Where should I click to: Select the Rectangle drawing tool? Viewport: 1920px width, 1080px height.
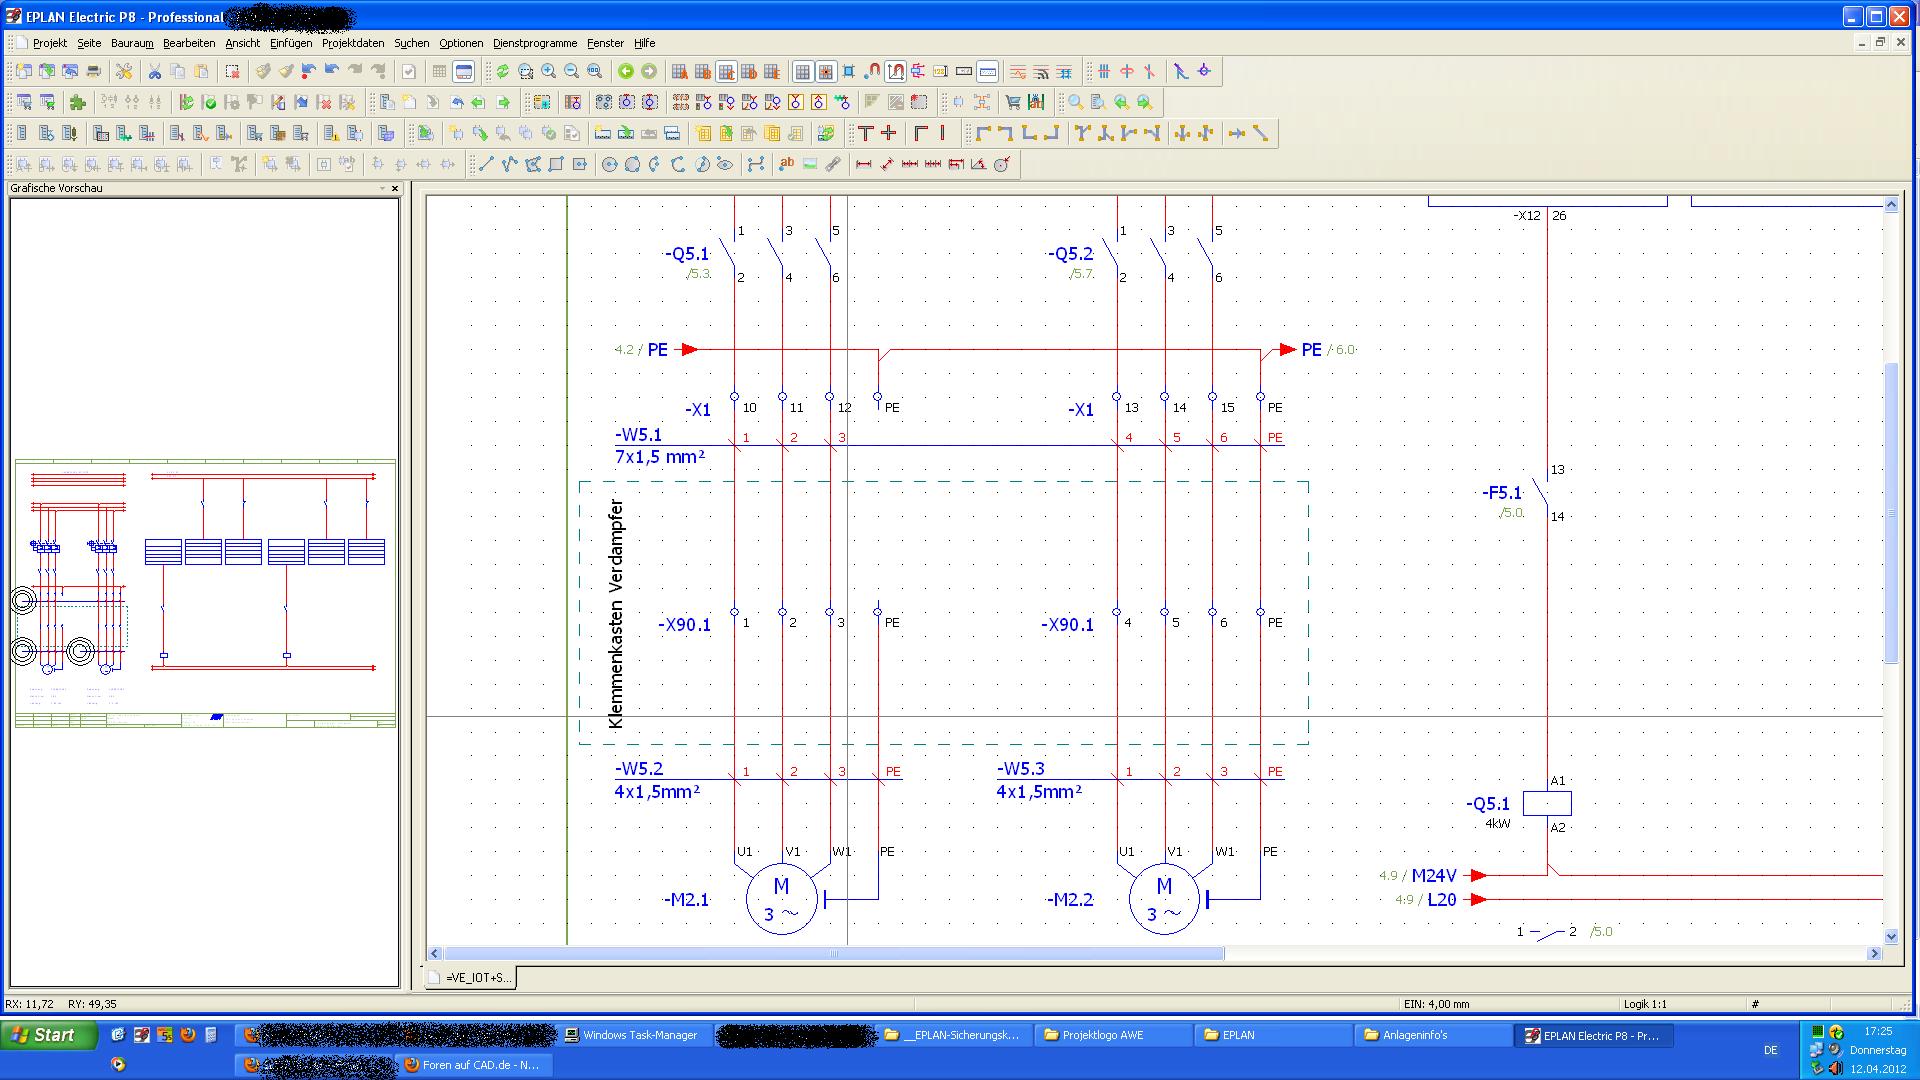pyautogui.click(x=557, y=164)
